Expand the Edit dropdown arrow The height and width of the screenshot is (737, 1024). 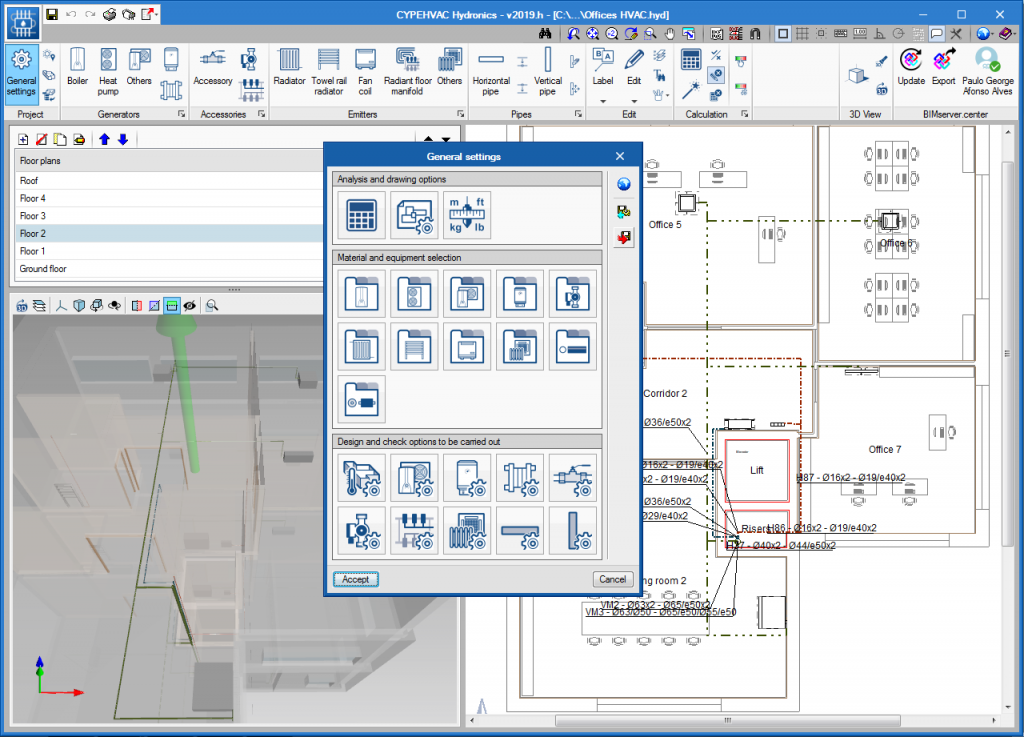(634, 101)
